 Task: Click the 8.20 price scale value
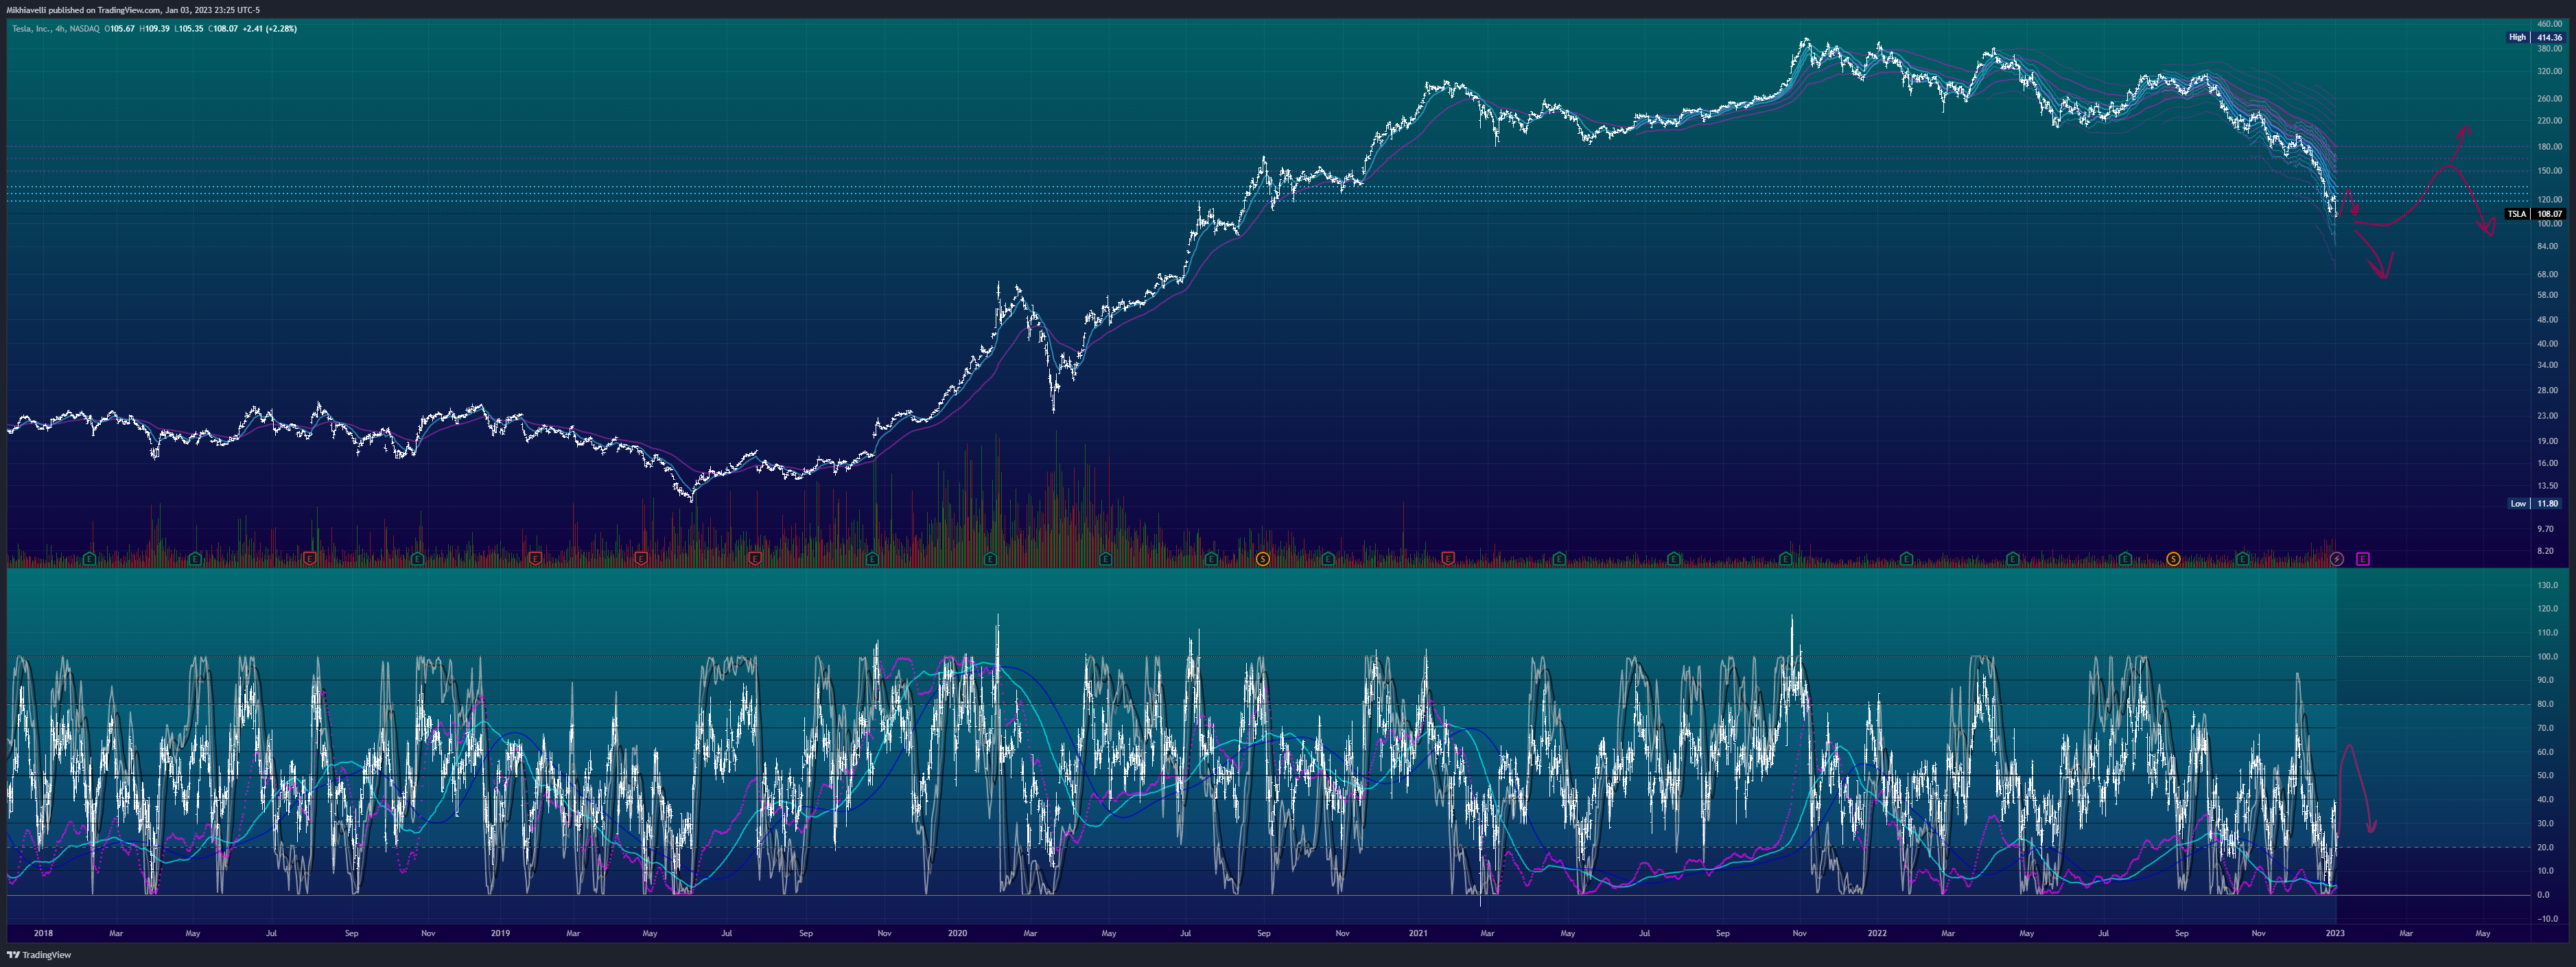(2545, 551)
